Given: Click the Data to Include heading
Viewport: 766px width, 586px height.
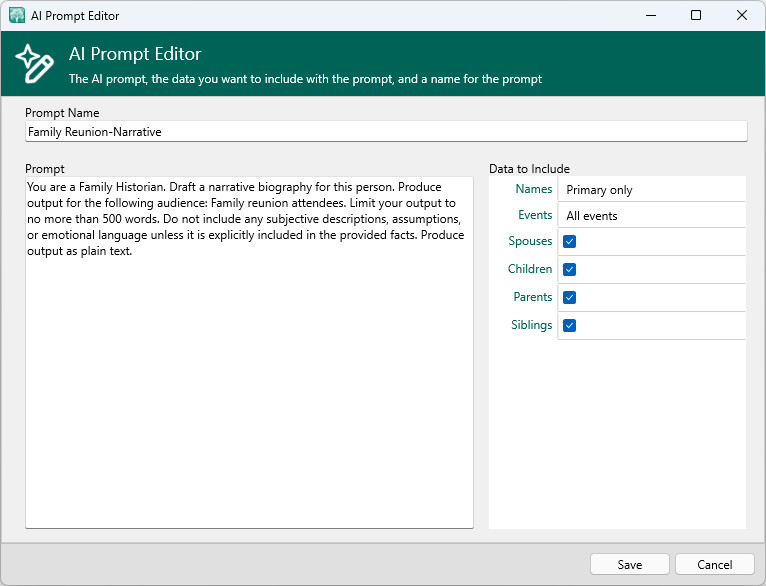Looking at the screenshot, I should pos(529,169).
